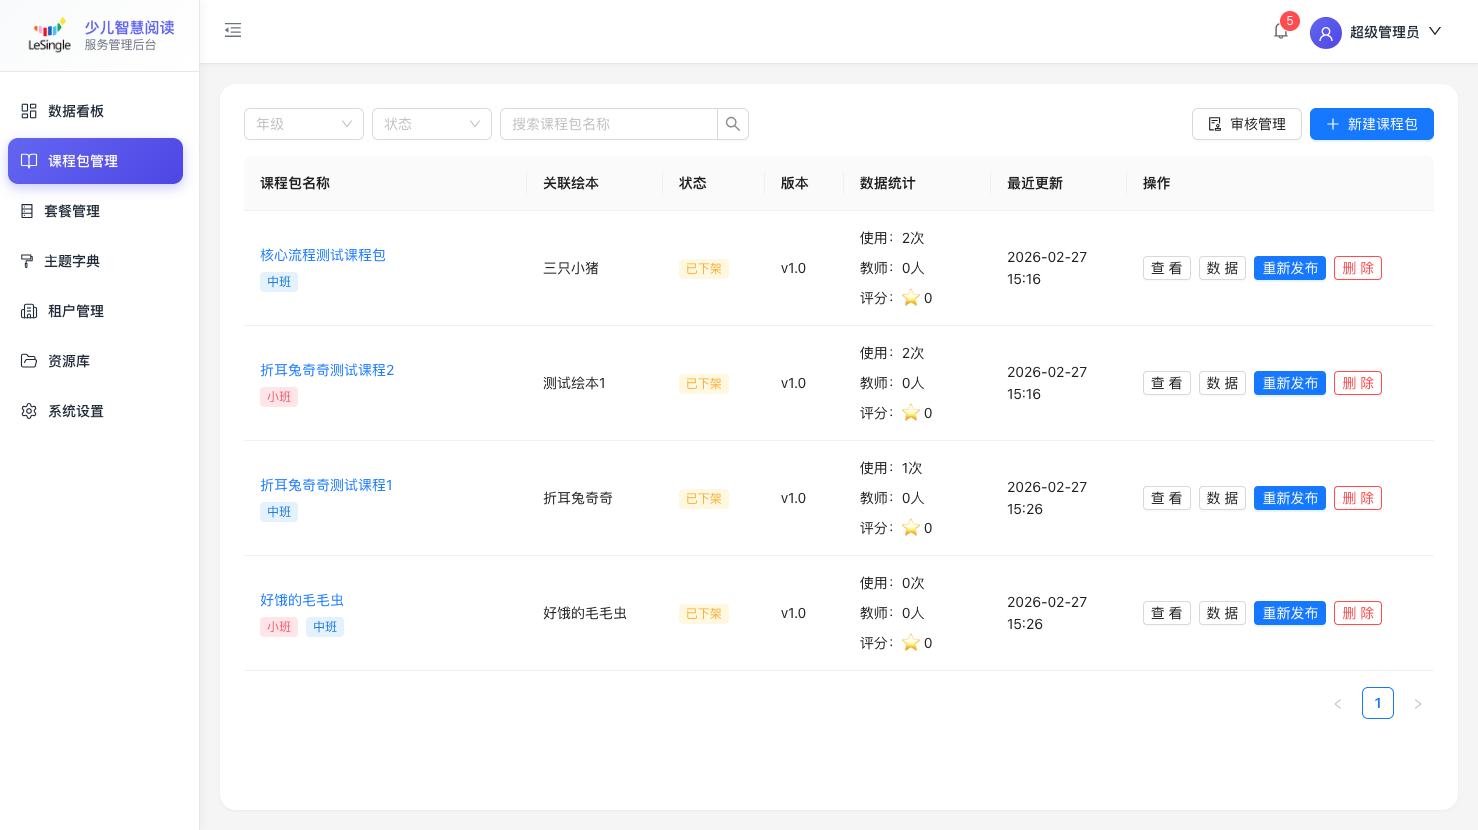The height and width of the screenshot is (830, 1478).
Task: Open the 超级管理员 account dropdown
Action: 1395,32
